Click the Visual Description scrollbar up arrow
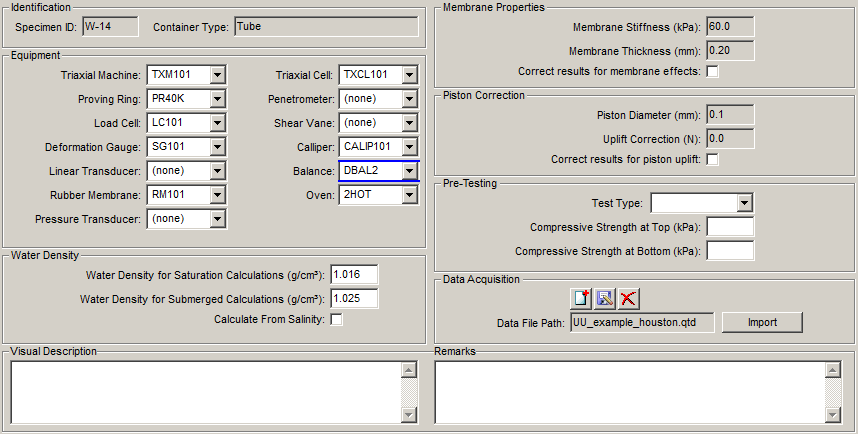This screenshot has height=434, width=858. 407,369
